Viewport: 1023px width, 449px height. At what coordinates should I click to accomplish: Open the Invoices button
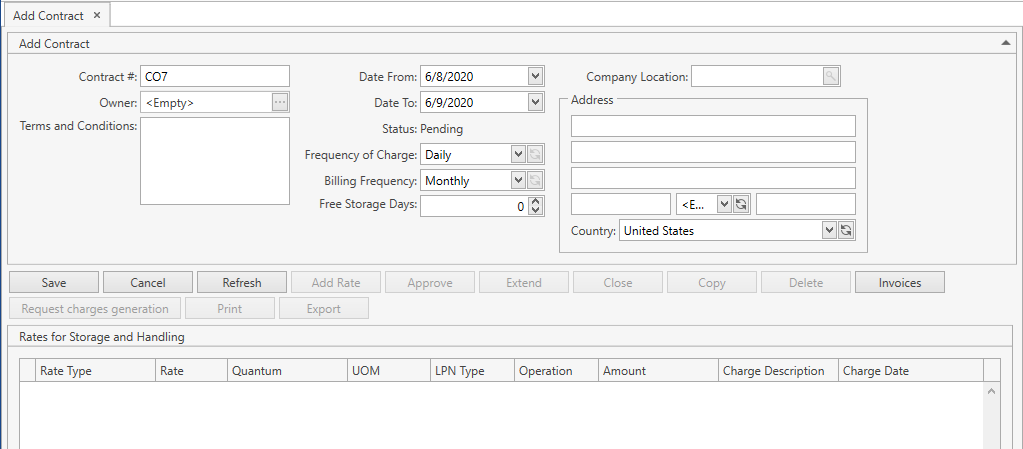(899, 283)
